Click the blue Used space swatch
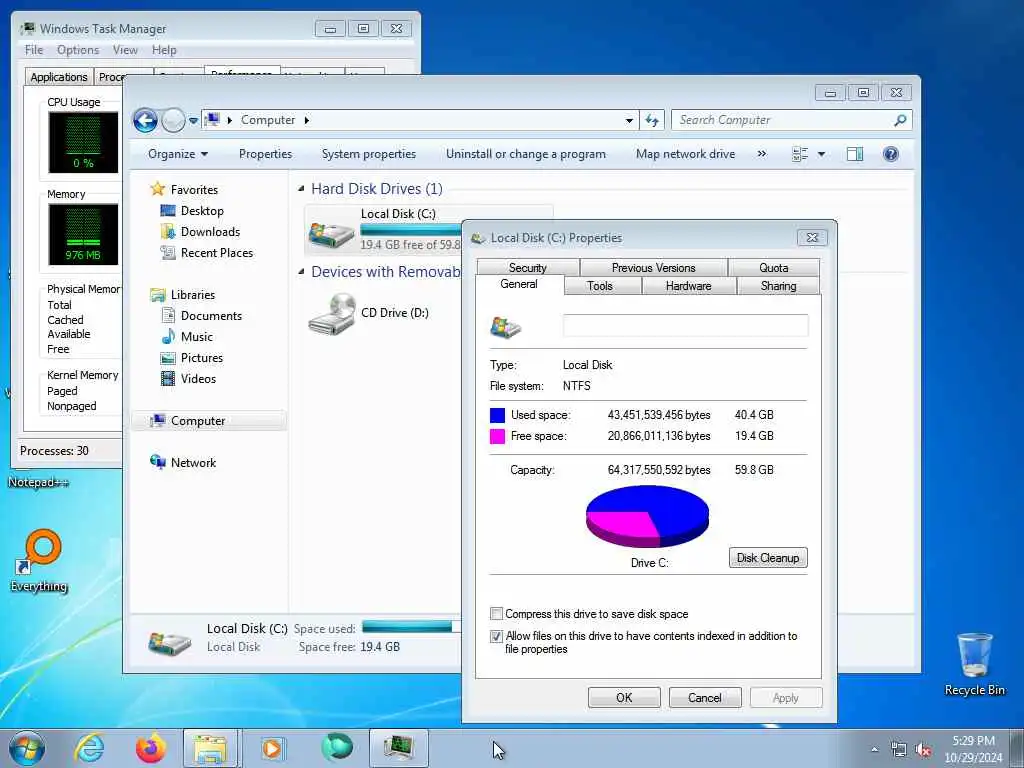1024x768 pixels. click(497, 415)
